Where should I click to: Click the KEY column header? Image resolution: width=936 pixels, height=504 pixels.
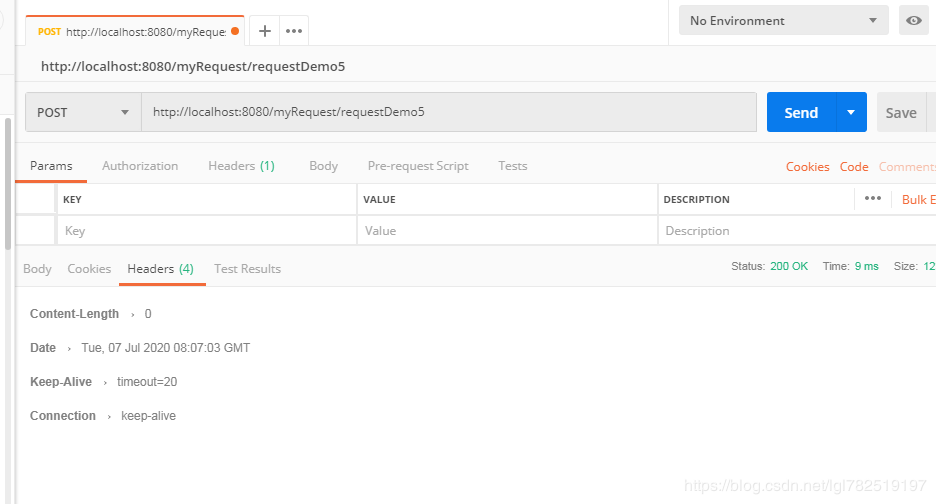point(72,199)
